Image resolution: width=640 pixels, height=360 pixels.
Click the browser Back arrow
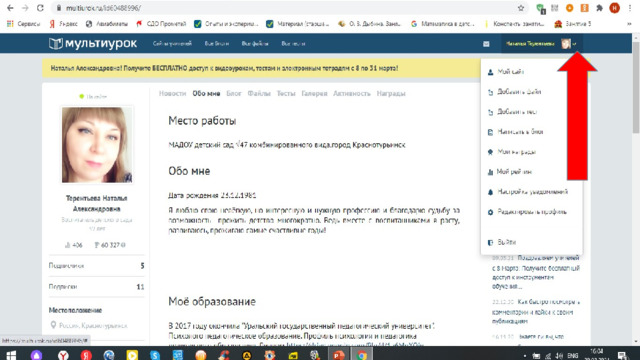click(x=10, y=8)
